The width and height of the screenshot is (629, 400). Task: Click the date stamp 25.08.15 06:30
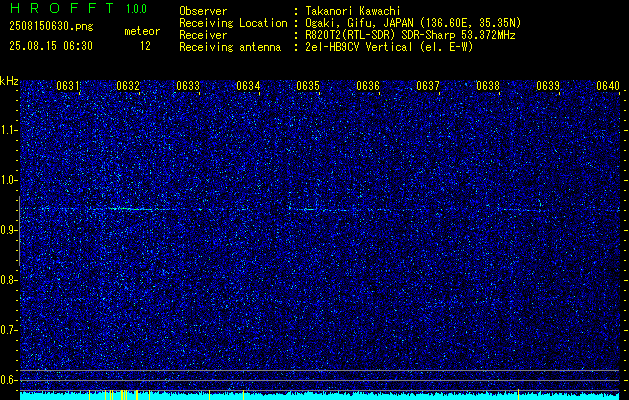click(x=51, y=46)
